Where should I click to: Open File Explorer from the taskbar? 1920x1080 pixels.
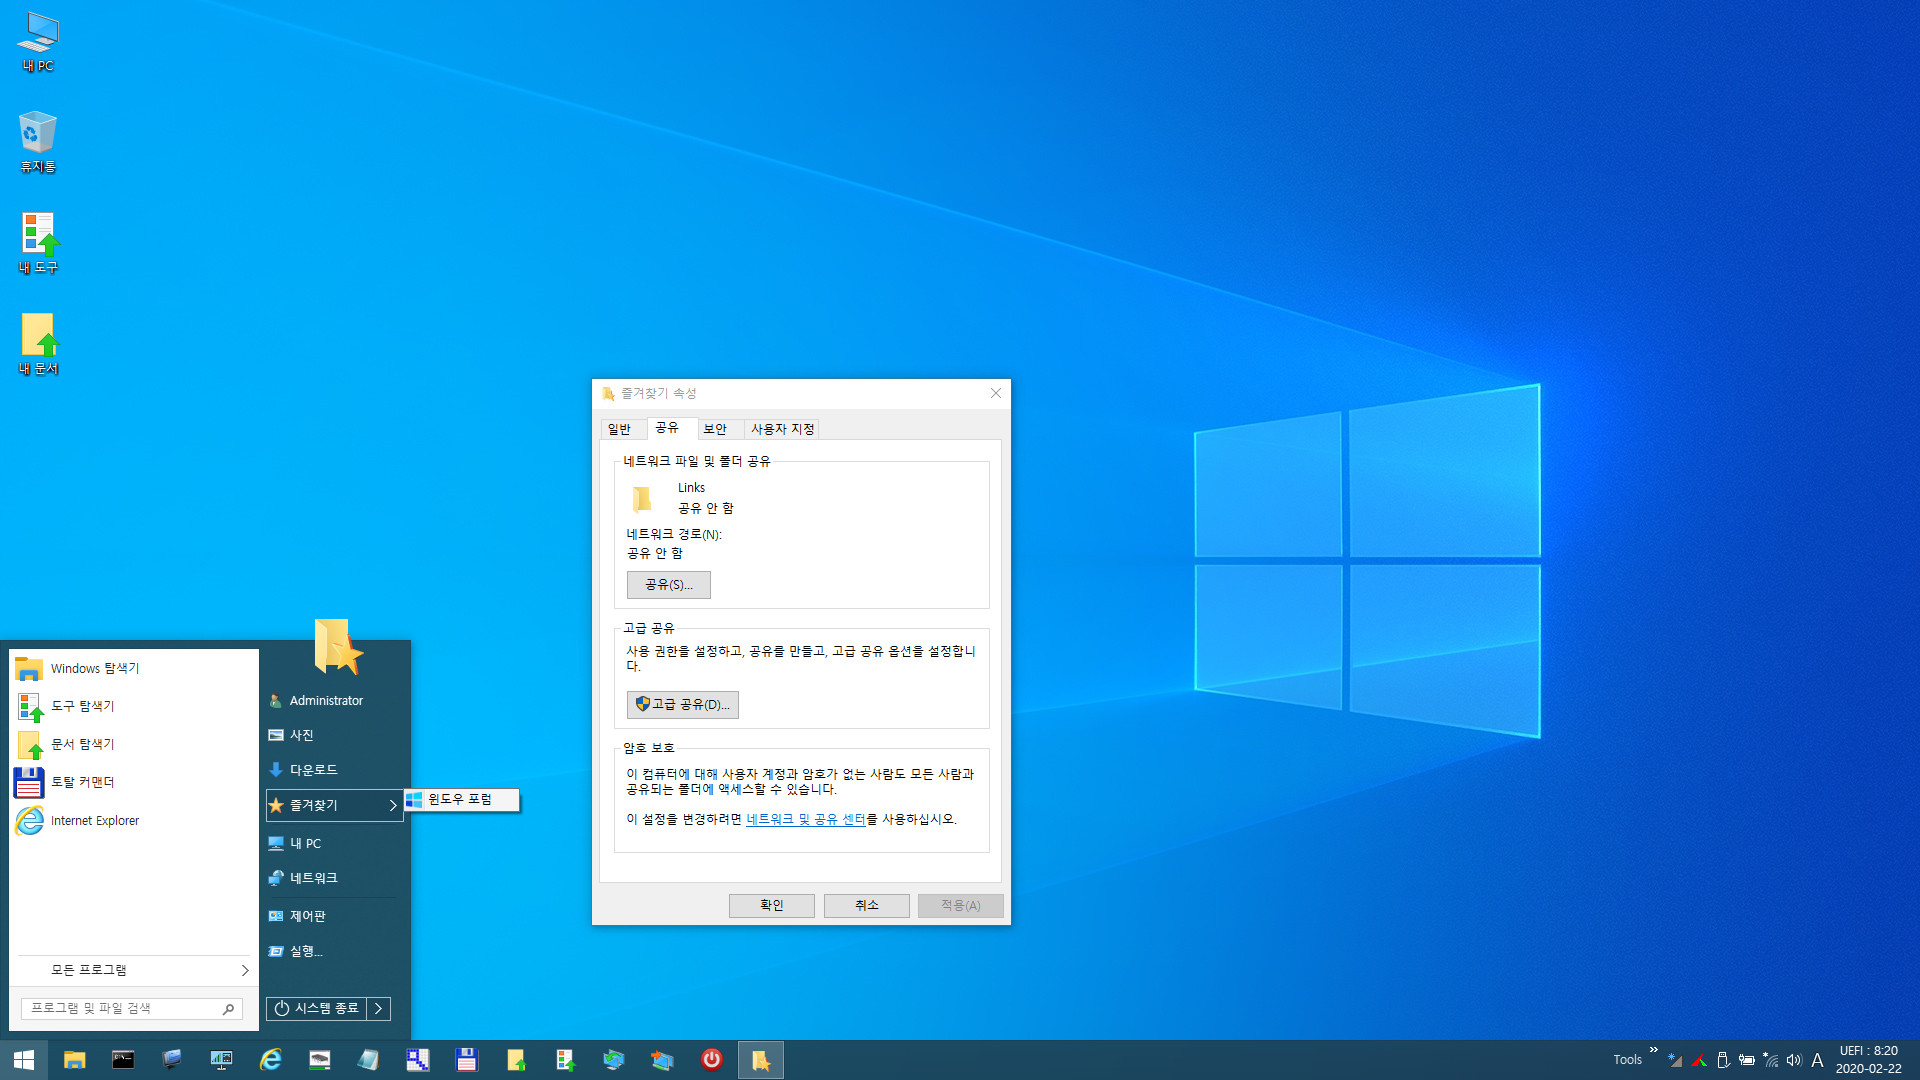[x=74, y=1060]
